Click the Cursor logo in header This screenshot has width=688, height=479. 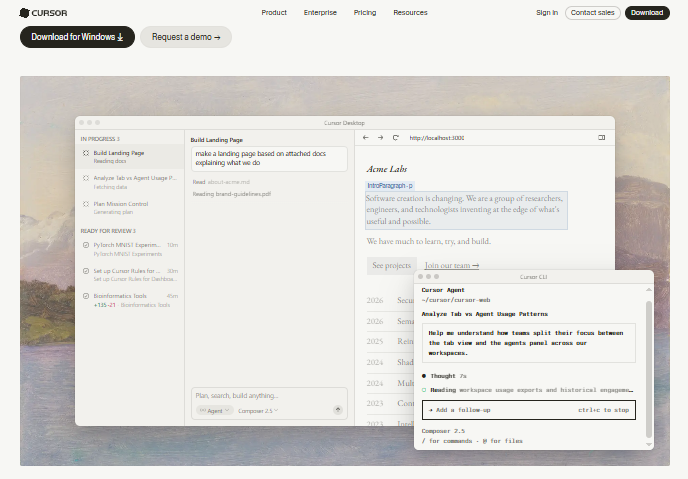pos(43,13)
